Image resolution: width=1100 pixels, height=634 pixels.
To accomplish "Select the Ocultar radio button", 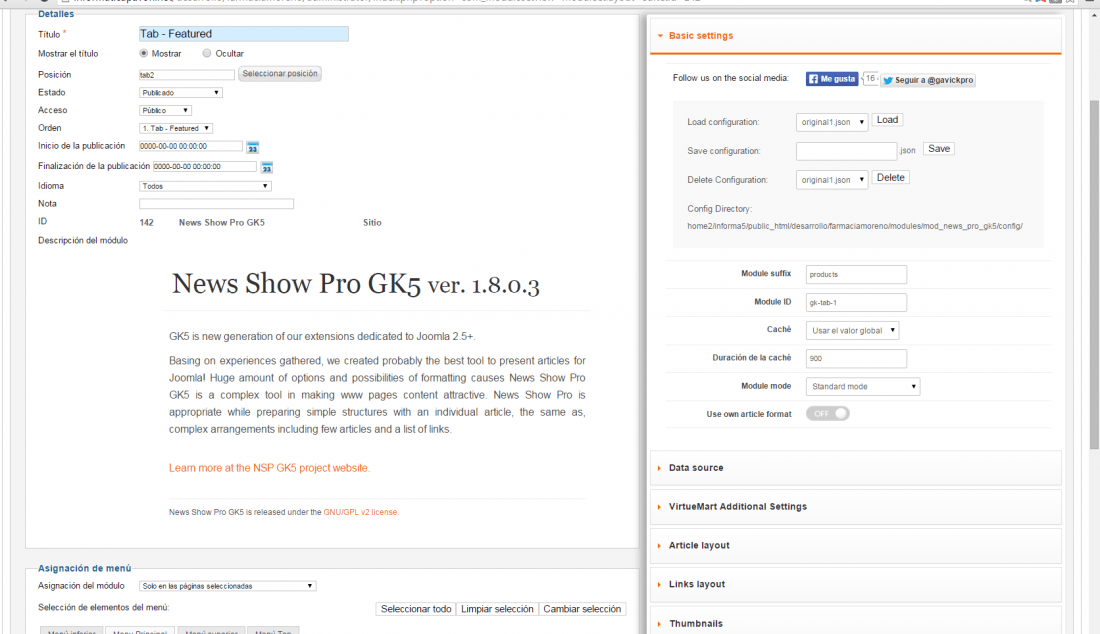I will [x=207, y=53].
